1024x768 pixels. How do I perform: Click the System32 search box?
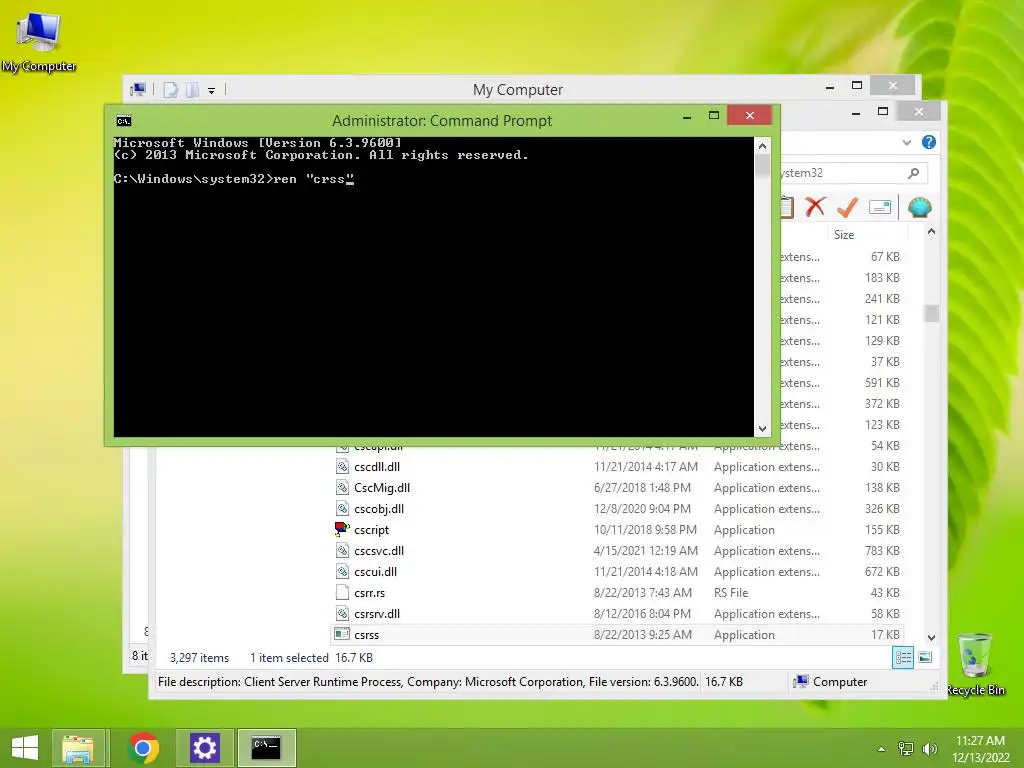(854, 173)
